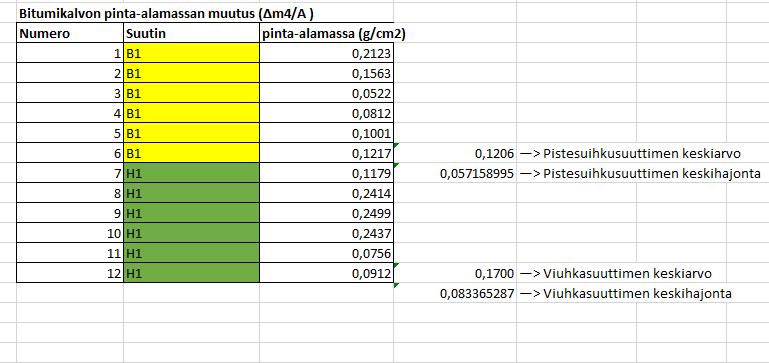Select the cell with value 0,0522

click(327, 93)
